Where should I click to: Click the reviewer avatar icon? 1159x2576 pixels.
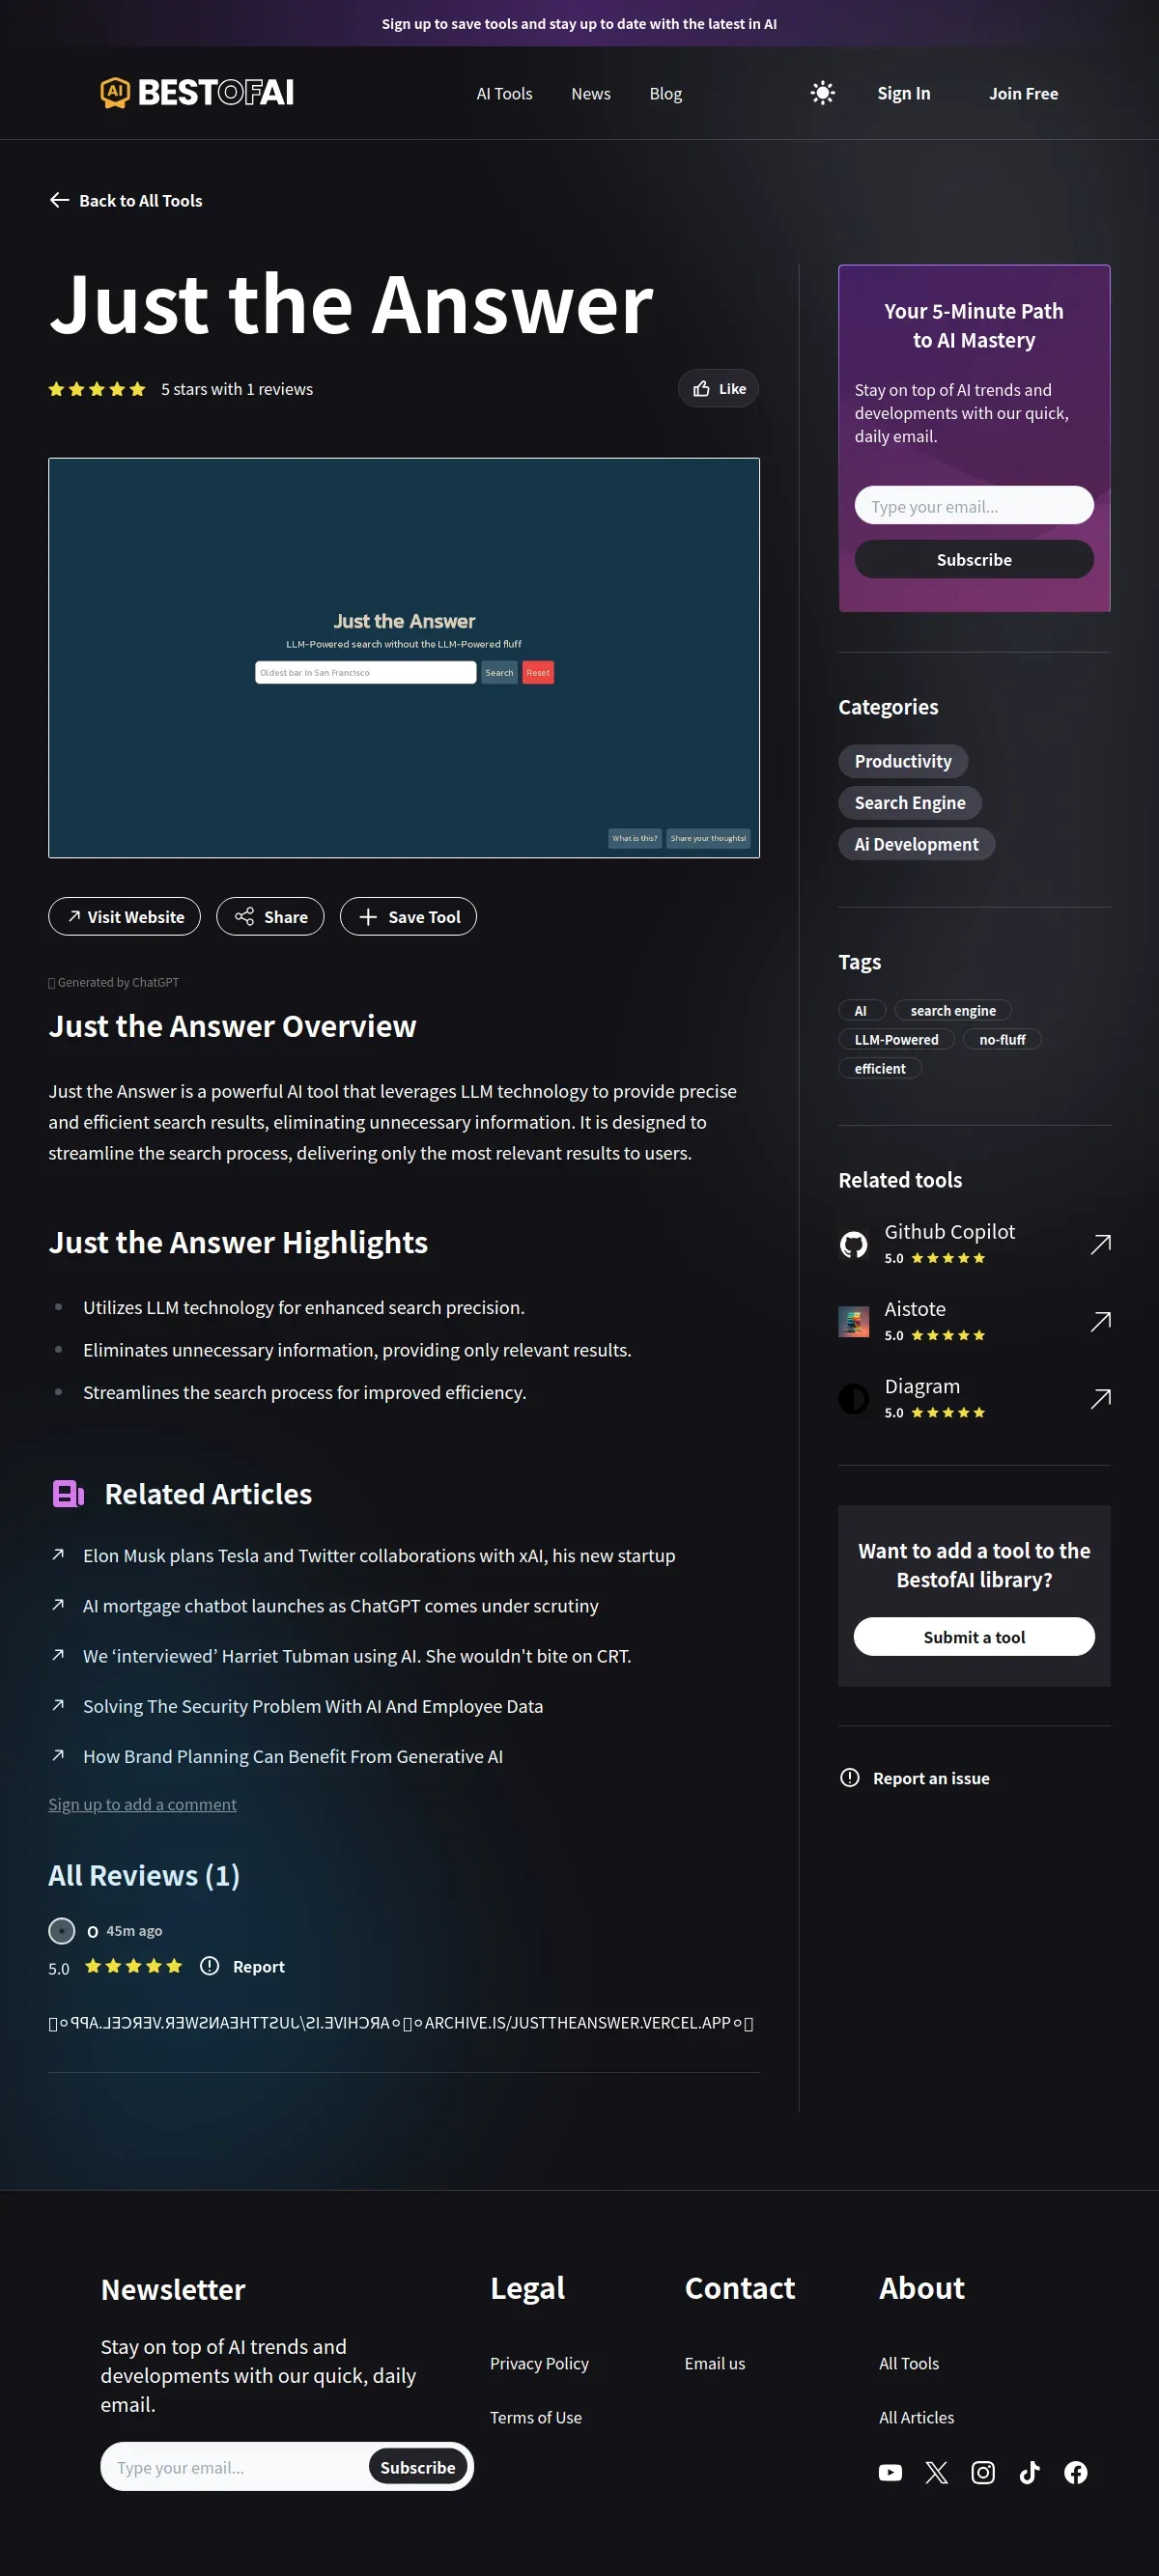(62, 1931)
